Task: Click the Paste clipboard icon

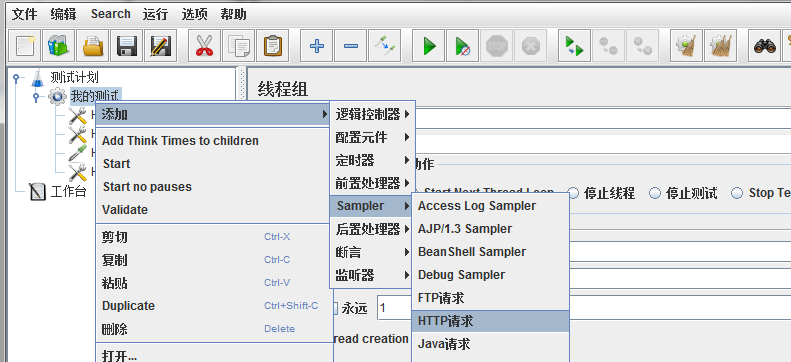Action: pyautogui.click(x=272, y=46)
